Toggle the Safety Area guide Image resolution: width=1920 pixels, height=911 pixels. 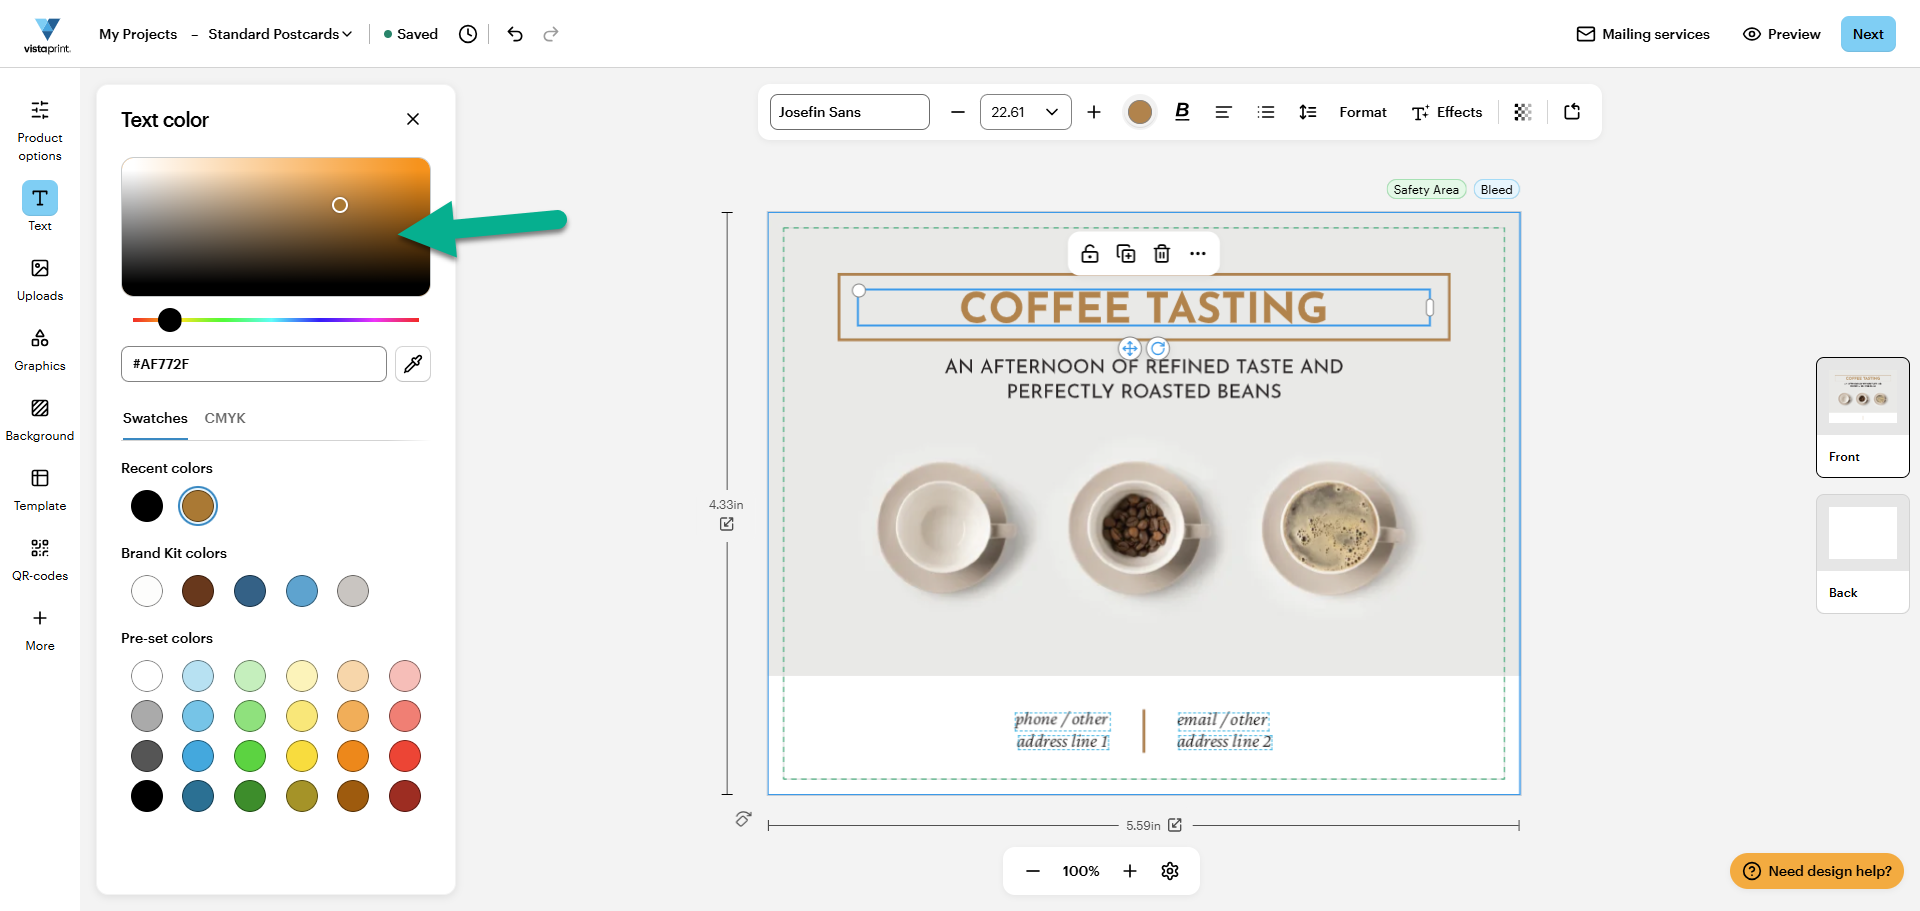coord(1426,190)
